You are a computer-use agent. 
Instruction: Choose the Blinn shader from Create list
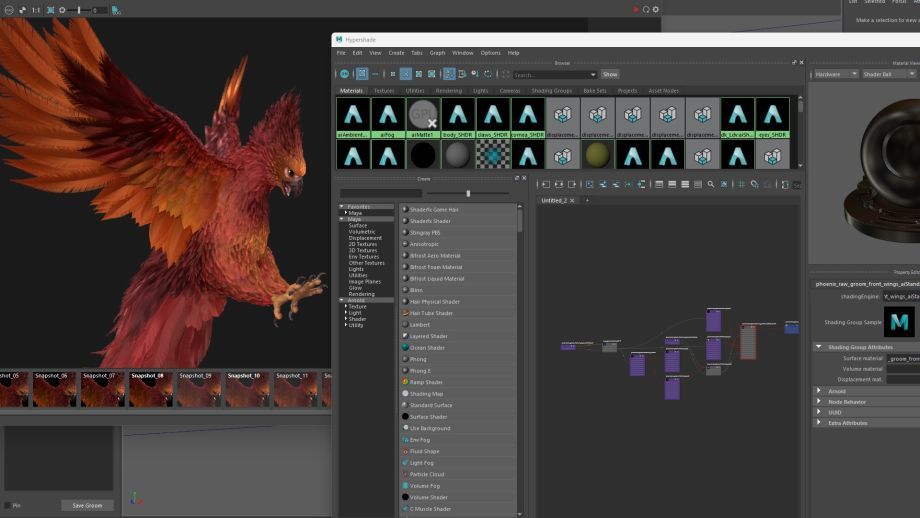tap(417, 290)
